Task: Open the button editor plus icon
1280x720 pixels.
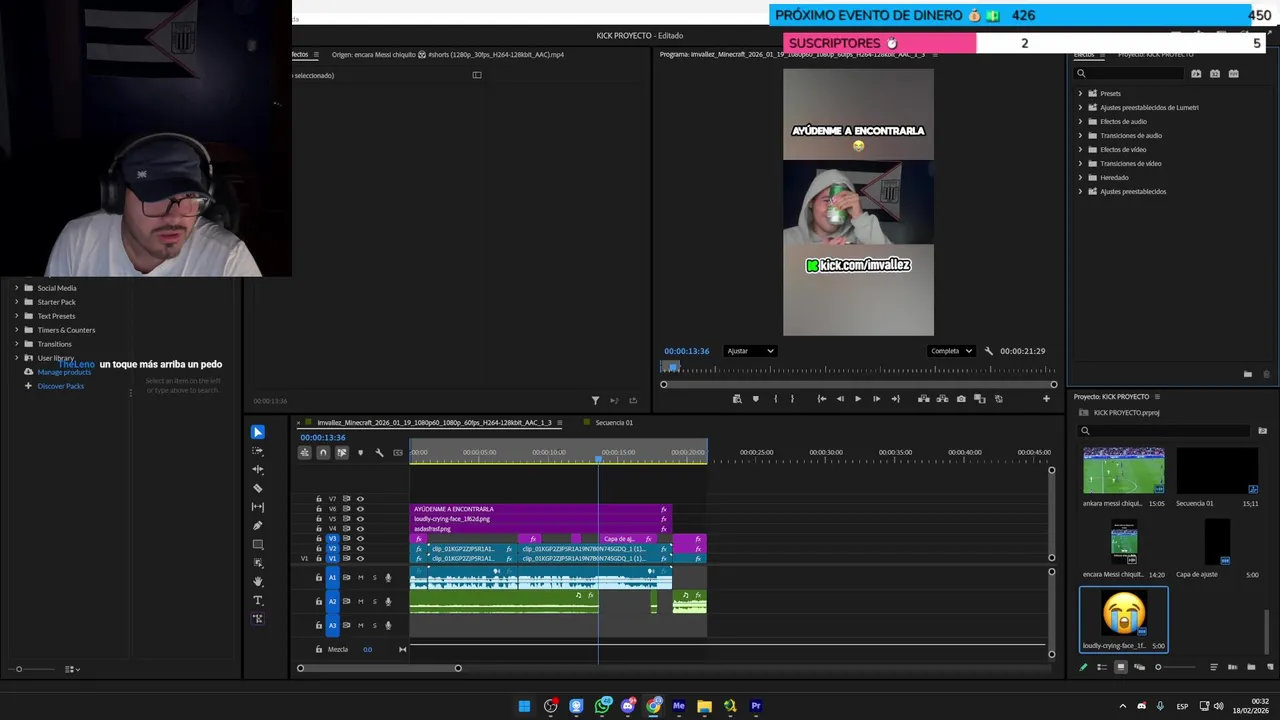Action: tap(1046, 399)
